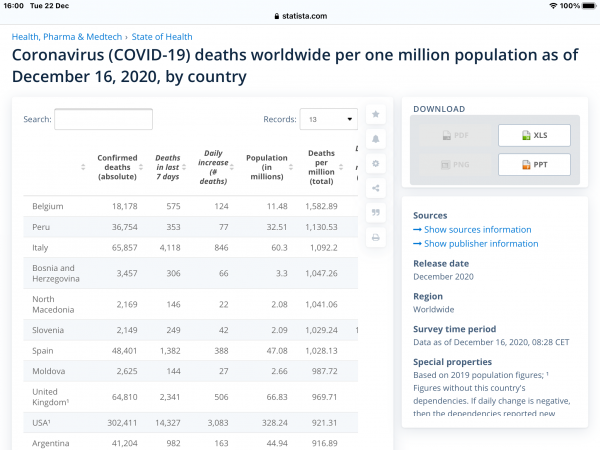This screenshot has width=600, height=450.
Task: Open the gear settings icon
Action: (x=375, y=163)
